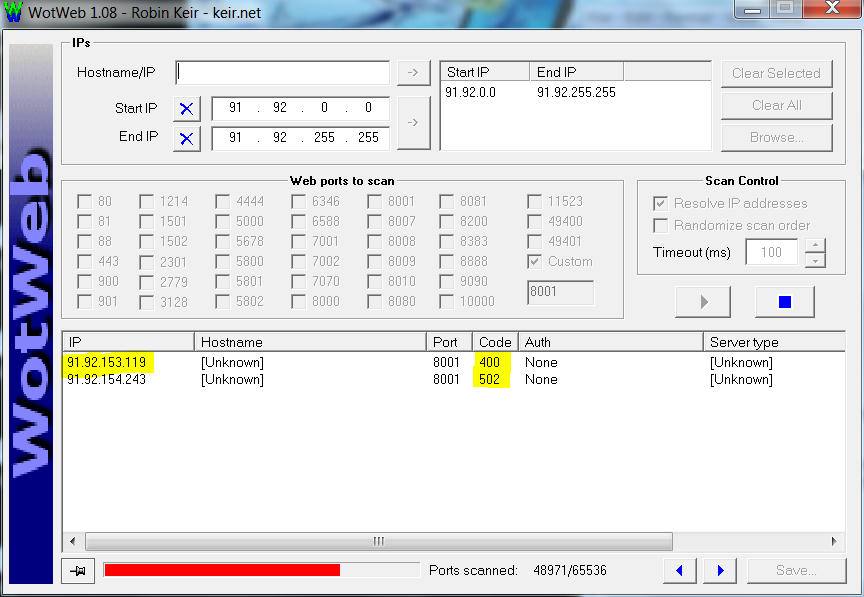Click the Clear All button
Image resolution: width=864 pixels, height=597 pixels.
click(776, 105)
